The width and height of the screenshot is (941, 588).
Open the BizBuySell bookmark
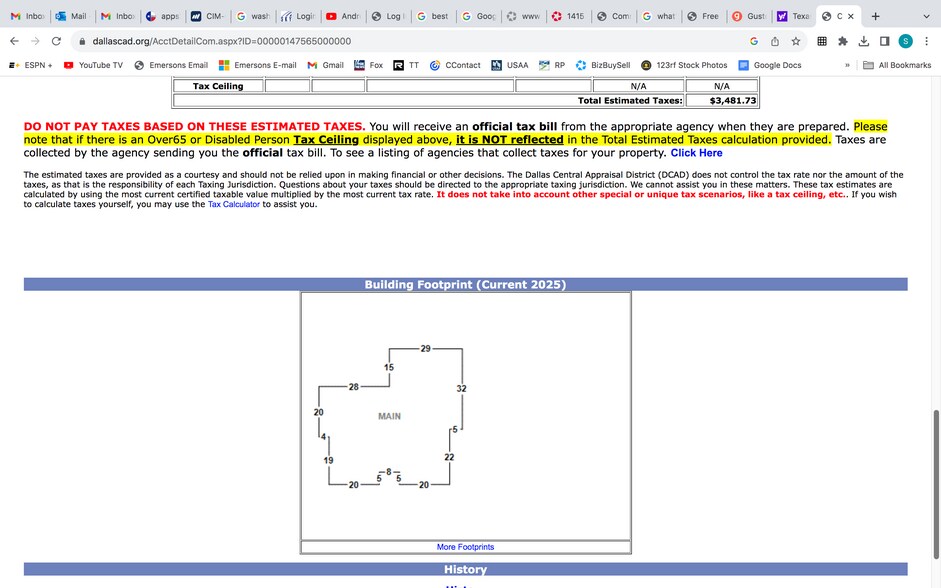(603, 65)
